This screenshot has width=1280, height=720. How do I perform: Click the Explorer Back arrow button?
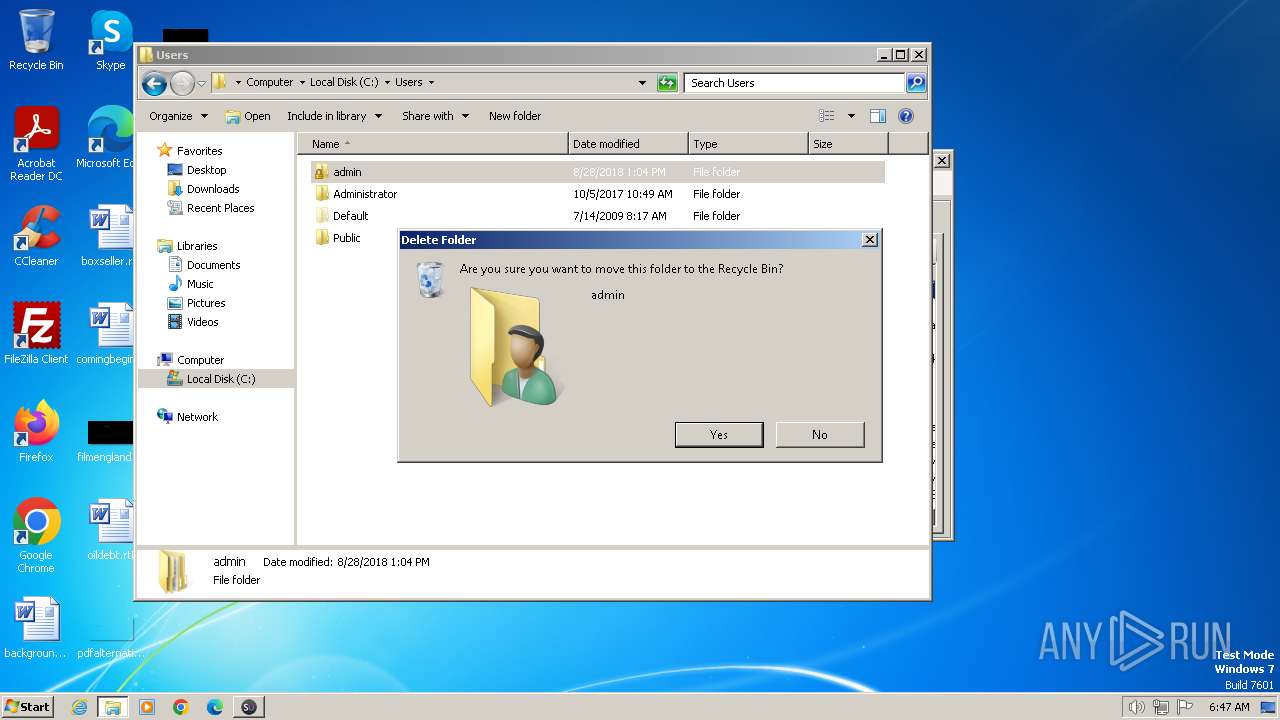(154, 83)
